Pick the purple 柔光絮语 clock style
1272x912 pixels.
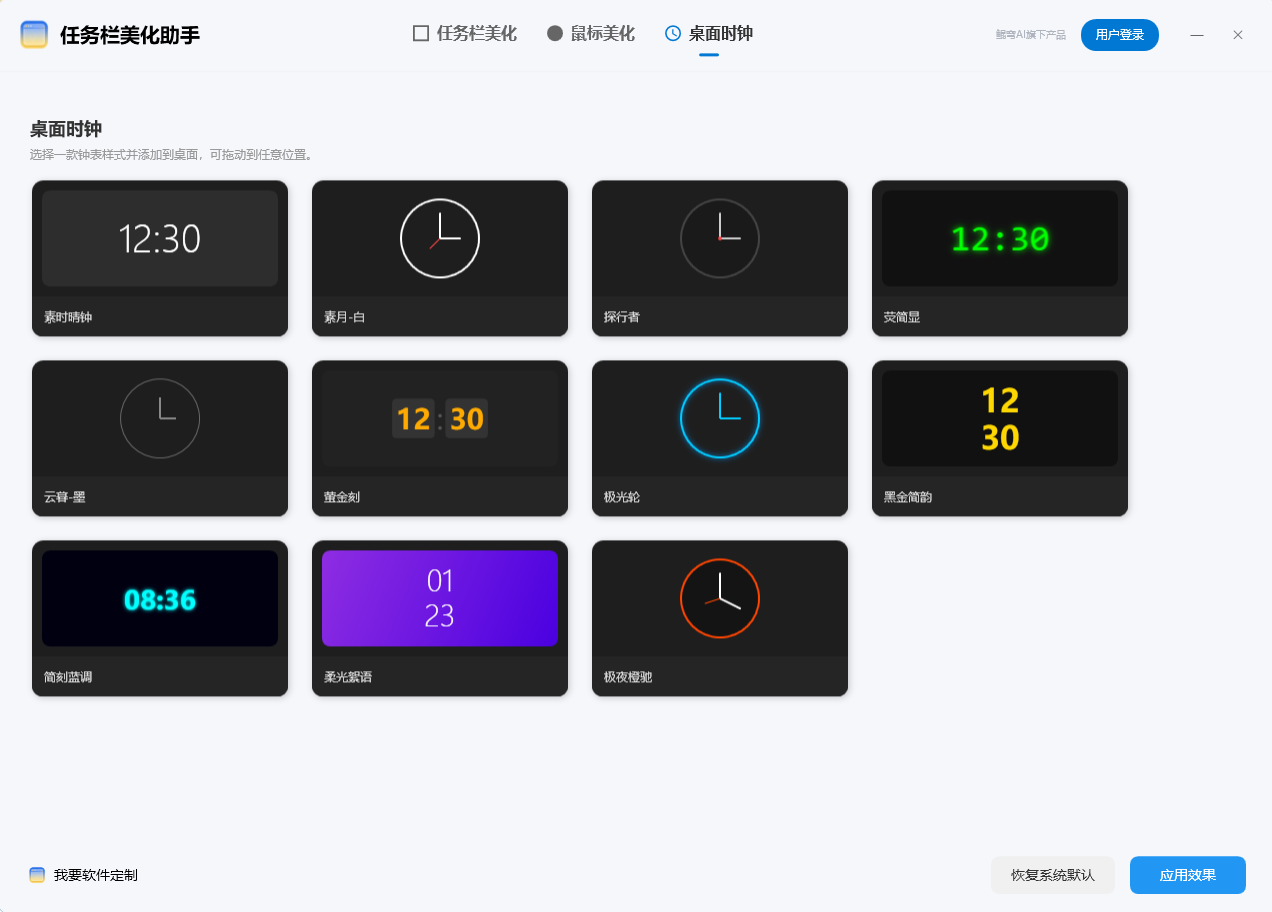(x=440, y=618)
